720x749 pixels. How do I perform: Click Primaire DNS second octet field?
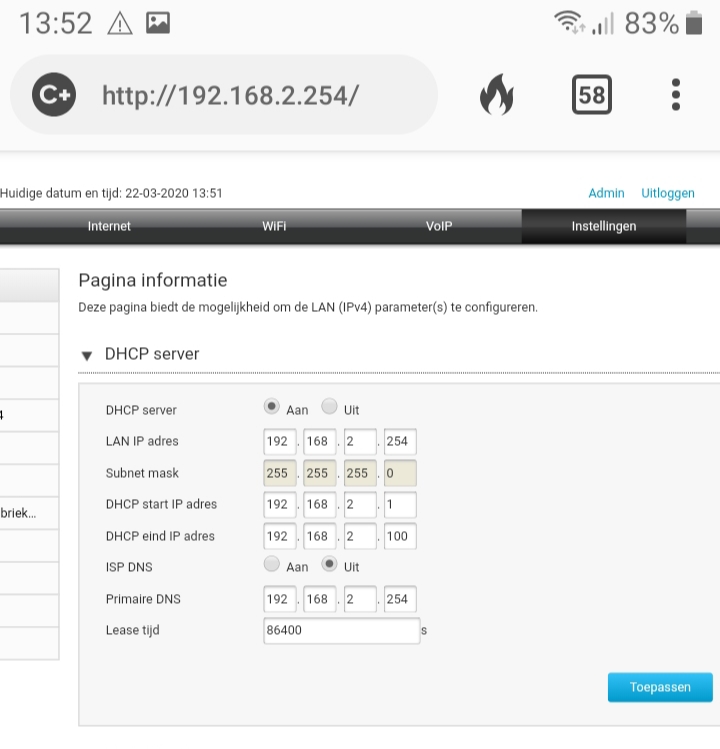click(x=320, y=599)
